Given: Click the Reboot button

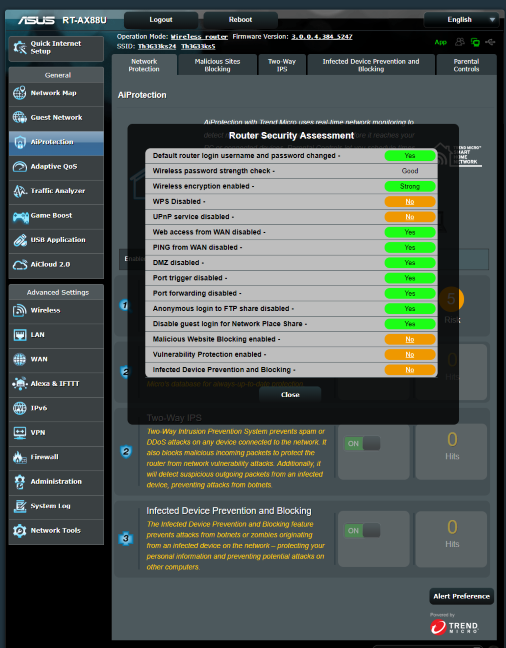Looking at the screenshot, I should [x=240, y=19].
